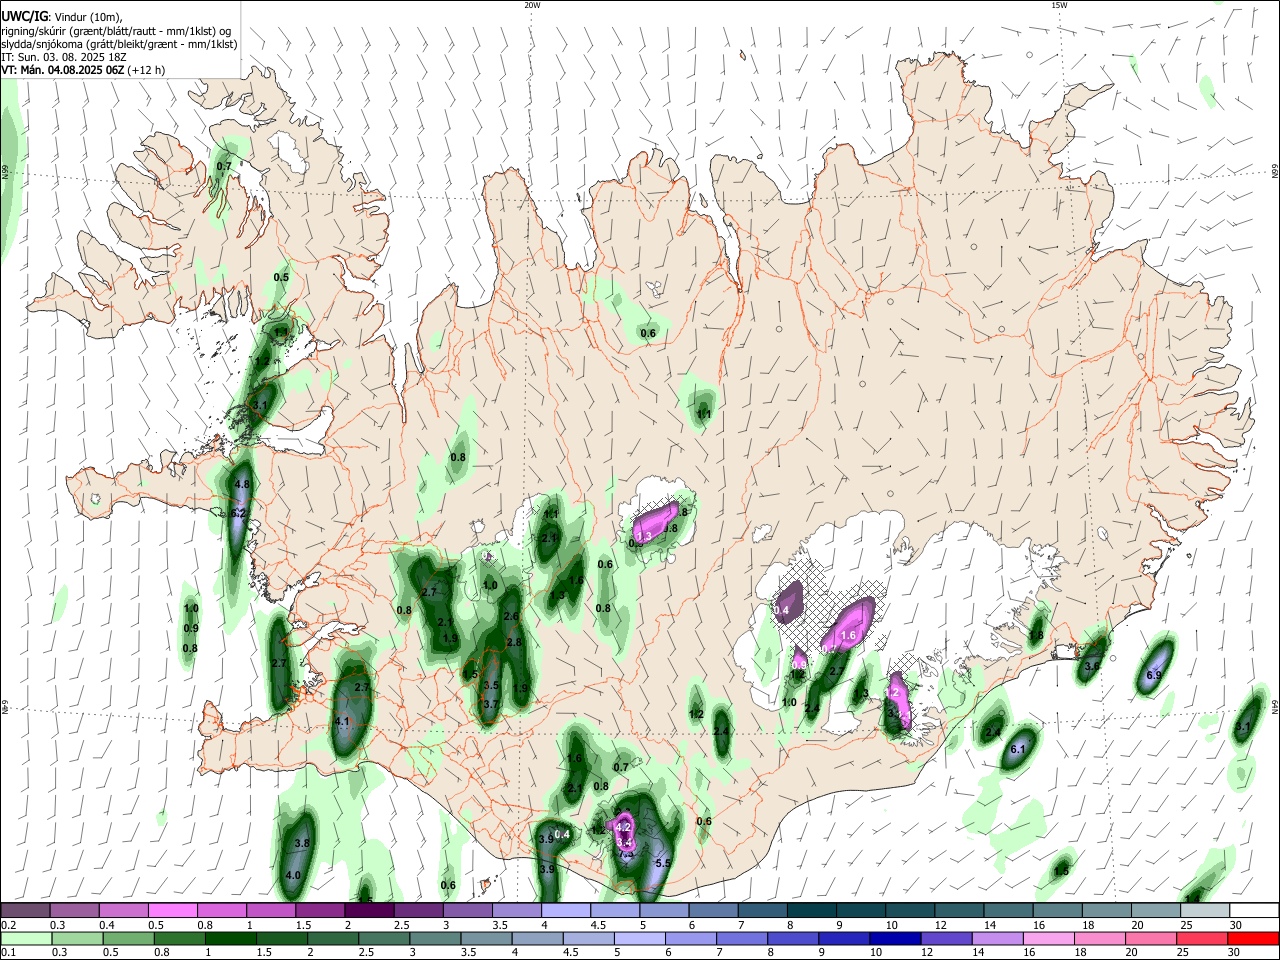1280x960 pixels.
Task: Click the 3.8 value above the 4.0 label
Action: [302, 844]
